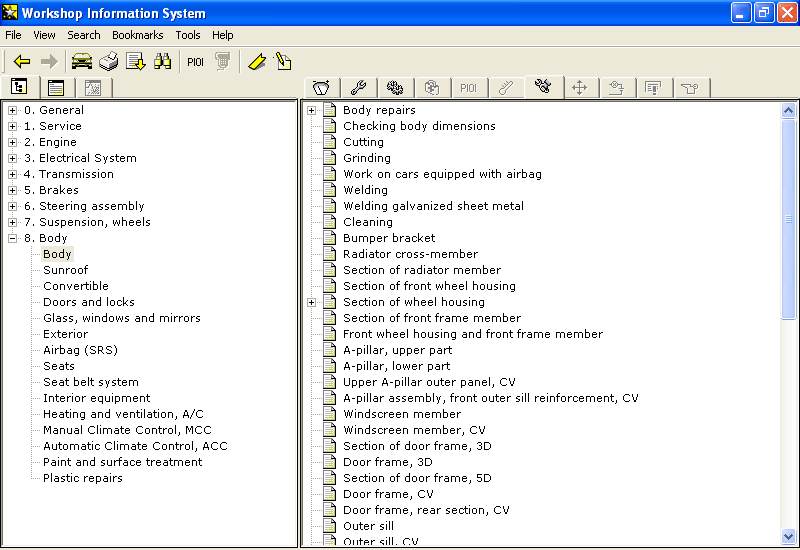Open the Windscreen member, CV document
This screenshot has height=550, width=800.
(414, 430)
